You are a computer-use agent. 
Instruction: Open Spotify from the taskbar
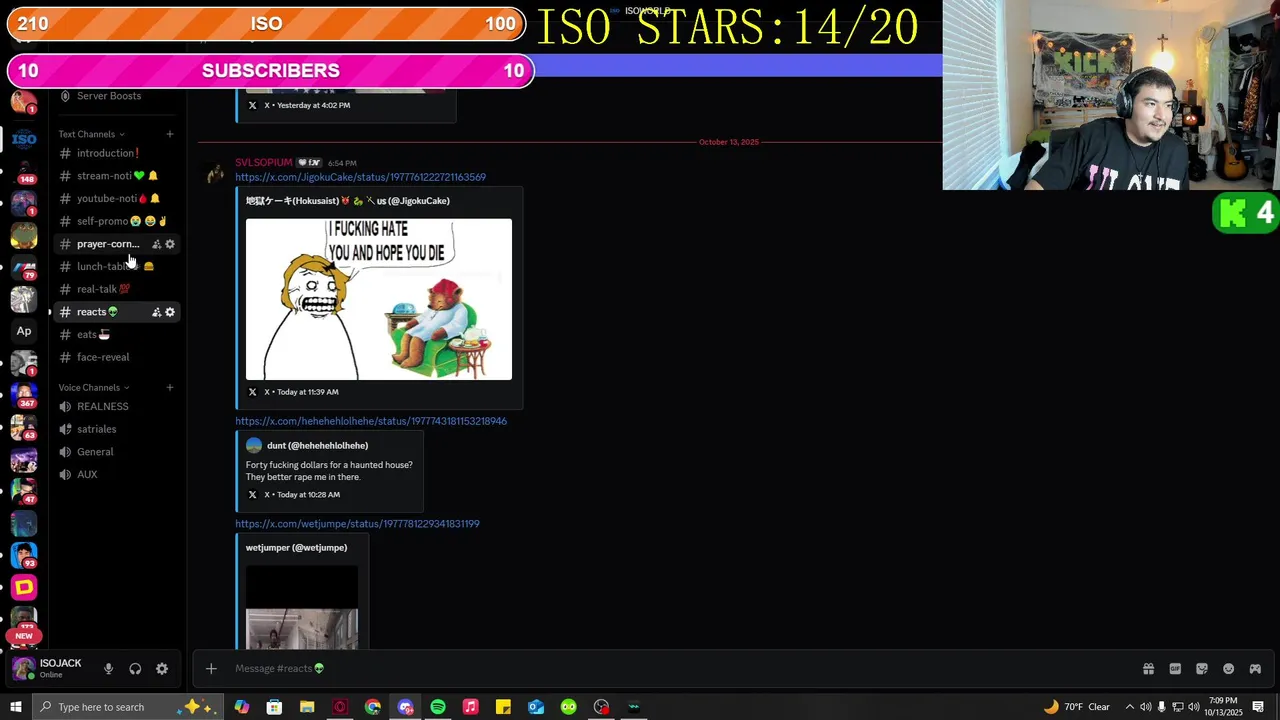(438, 707)
